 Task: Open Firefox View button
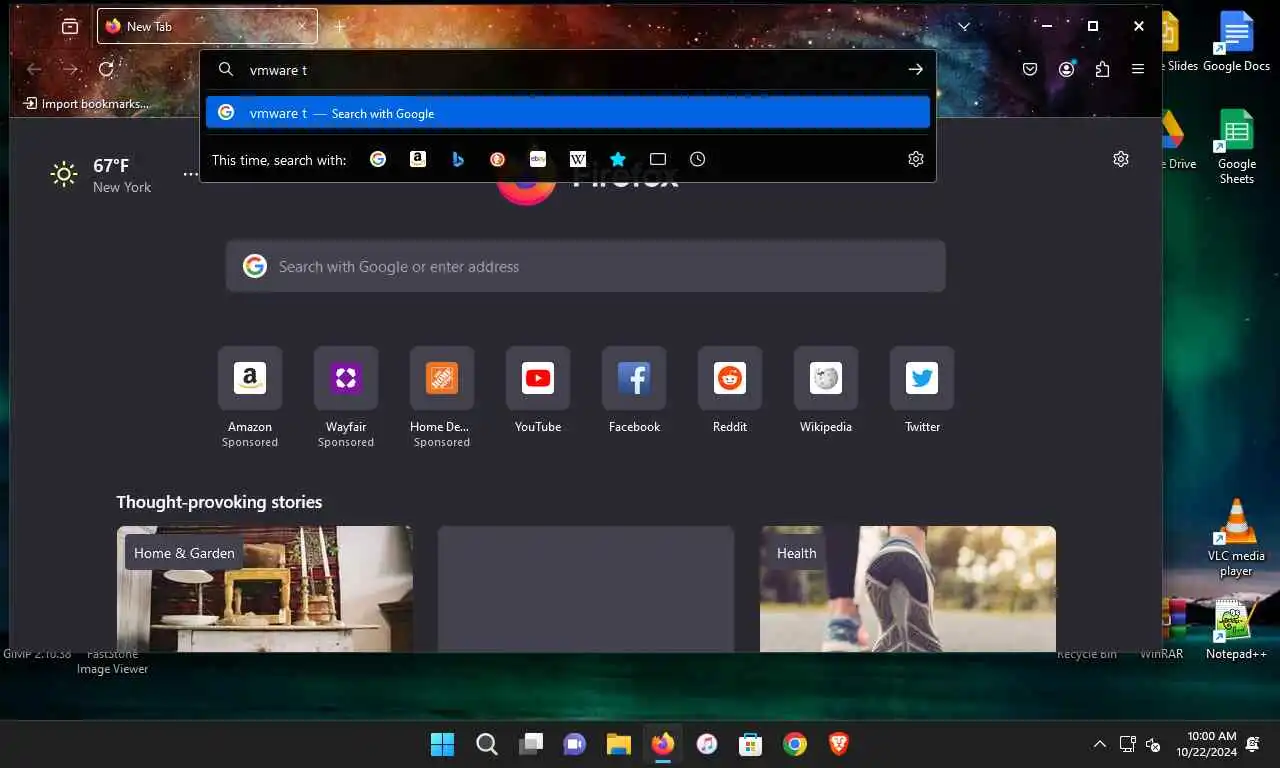pos(70,27)
